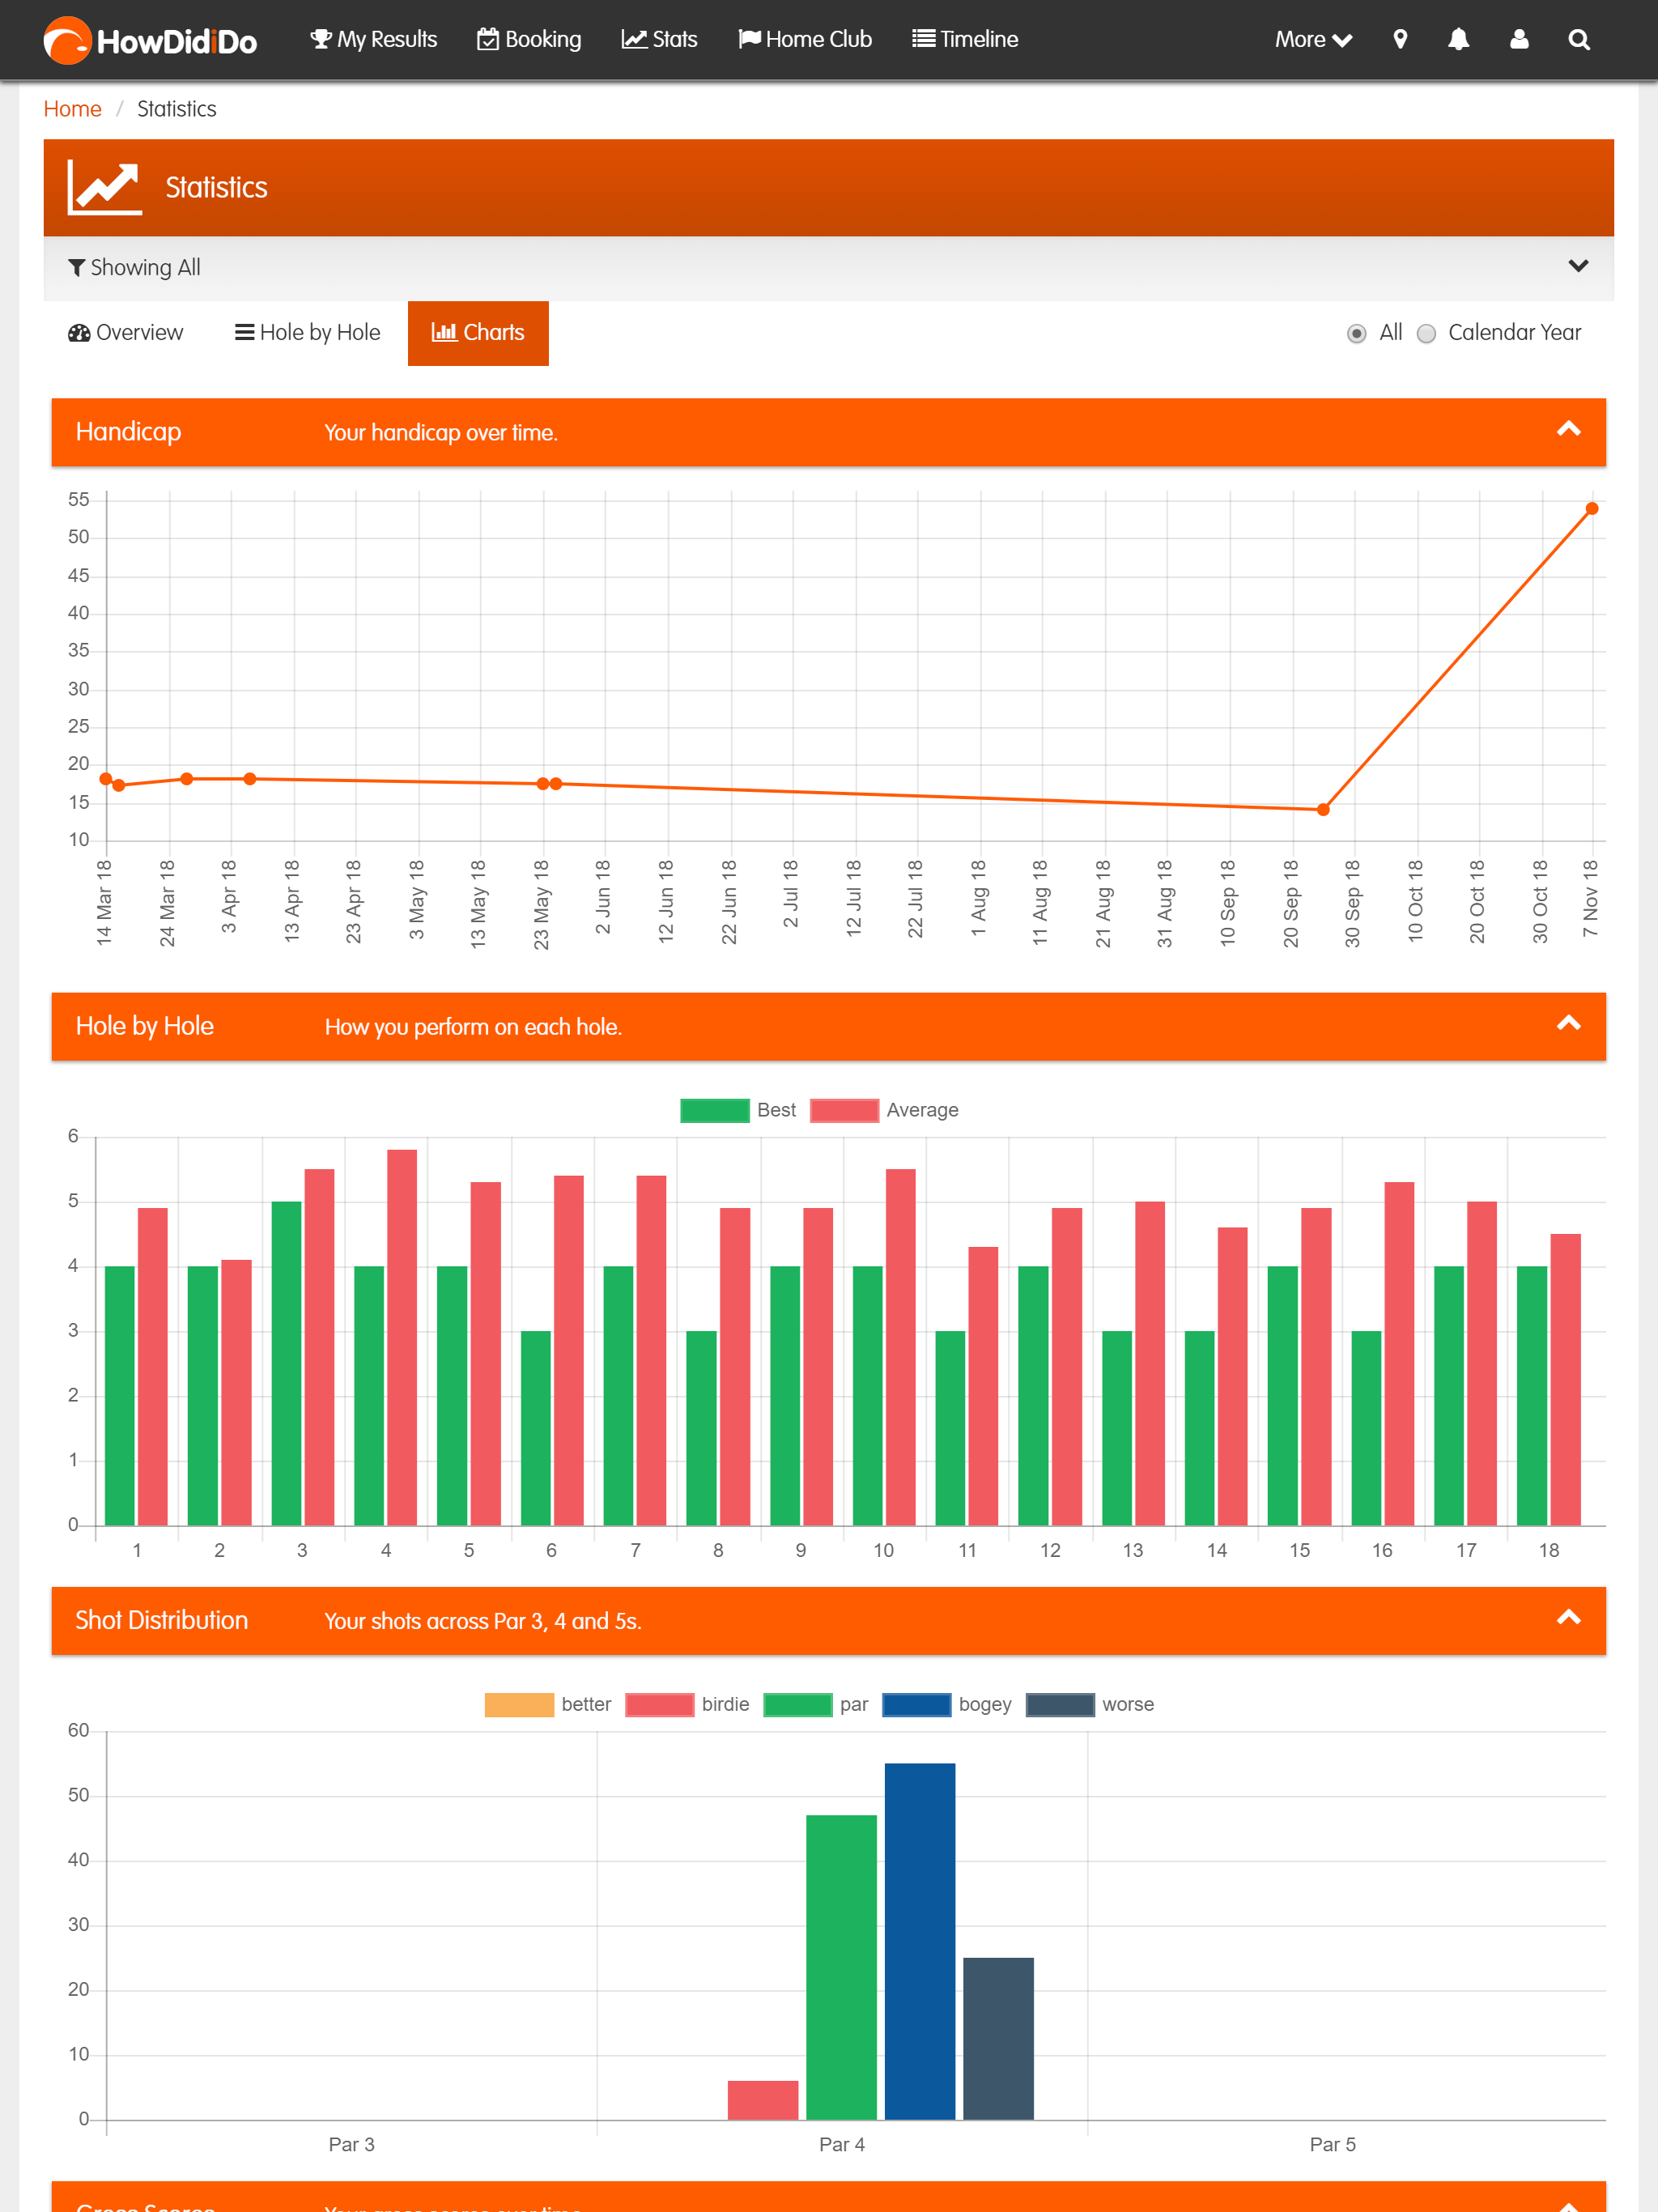Toggle the Best legend series off
Viewport: 1658px width, 2212px height.
714,1110
